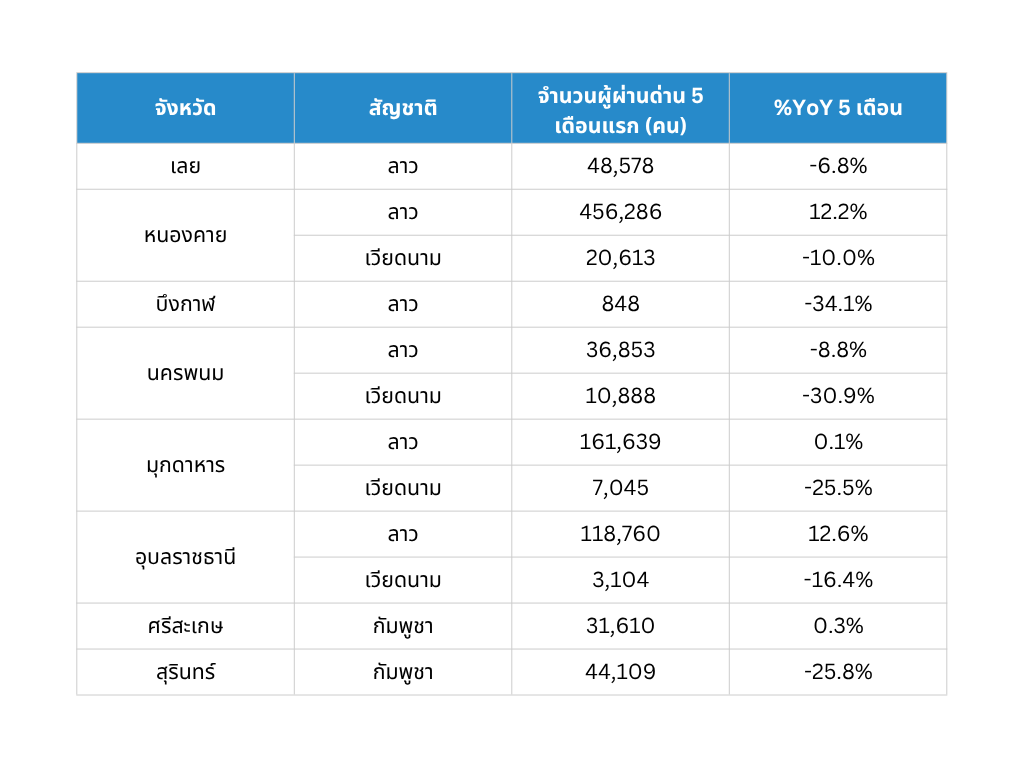Select the มุกดาหาร province cell
The height and width of the screenshot is (768, 1024).
click(x=185, y=466)
